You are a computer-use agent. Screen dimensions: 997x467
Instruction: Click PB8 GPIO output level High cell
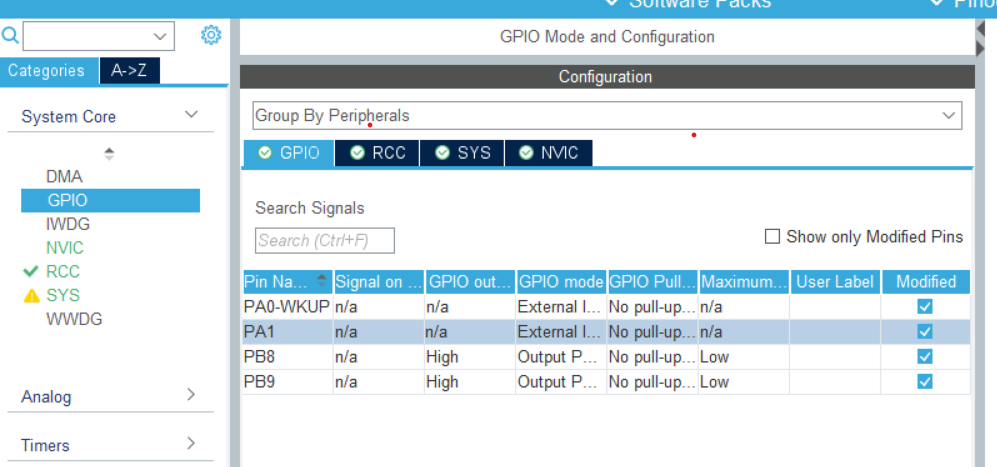click(x=470, y=356)
